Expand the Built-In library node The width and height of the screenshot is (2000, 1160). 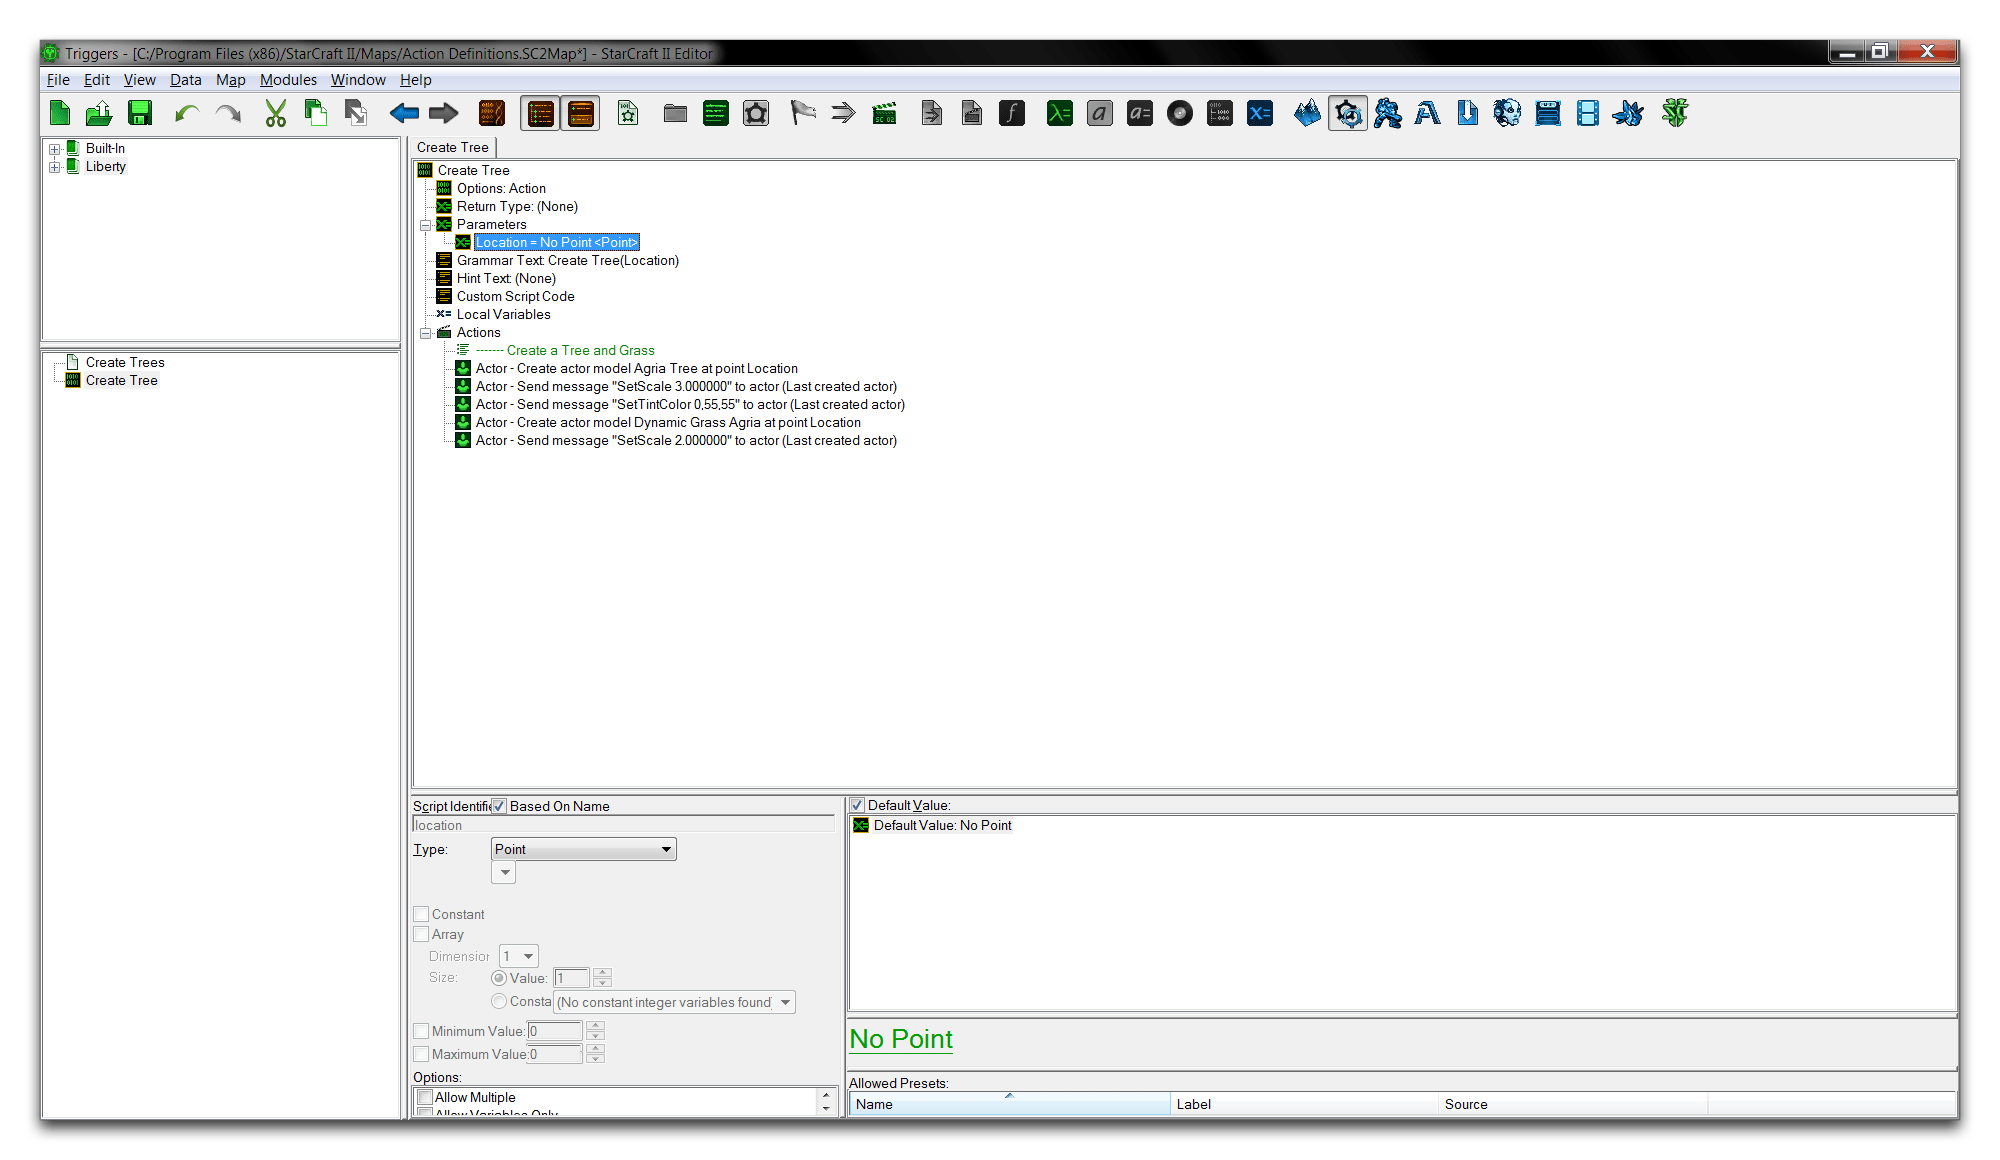(55, 149)
